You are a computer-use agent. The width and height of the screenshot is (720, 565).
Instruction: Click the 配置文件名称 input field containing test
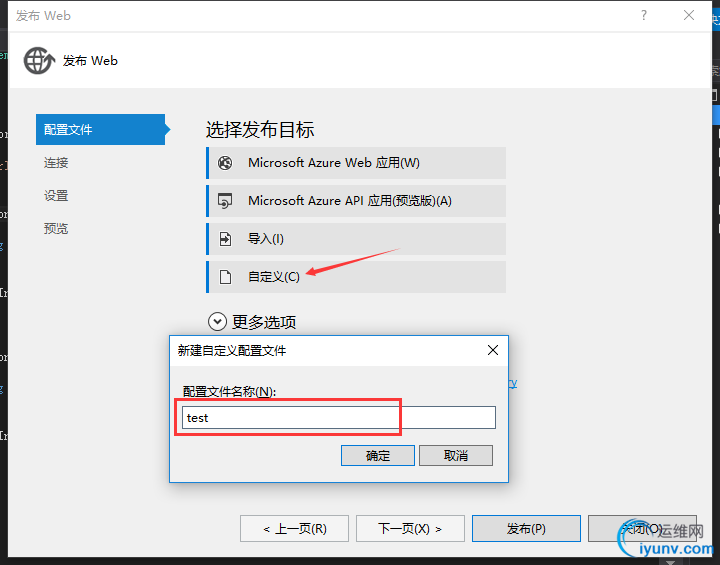click(x=339, y=418)
